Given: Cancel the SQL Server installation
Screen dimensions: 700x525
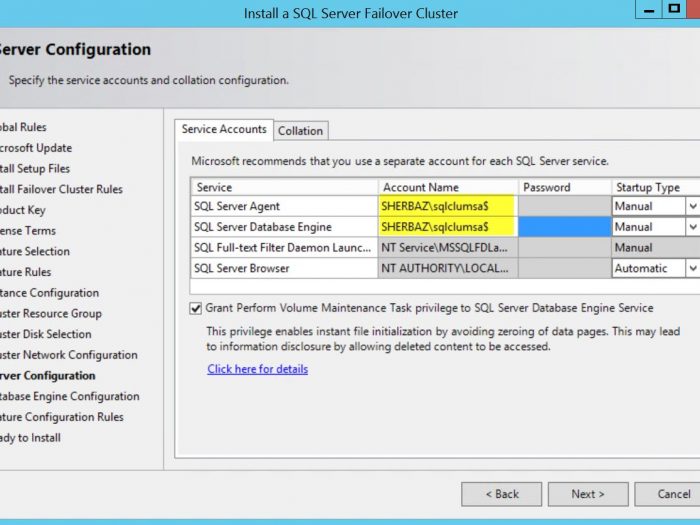Looking at the screenshot, I should pyautogui.click(x=674, y=494).
